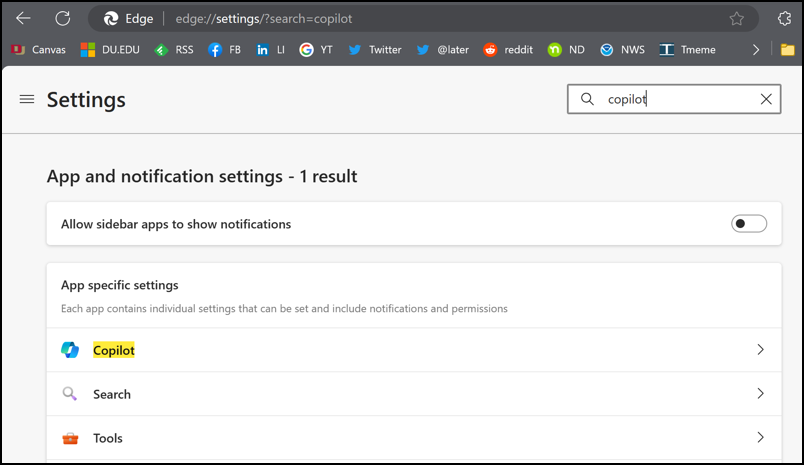The image size is (804, 465).
Task: Click 'App specific settings' heading
Action: (119, 285)
